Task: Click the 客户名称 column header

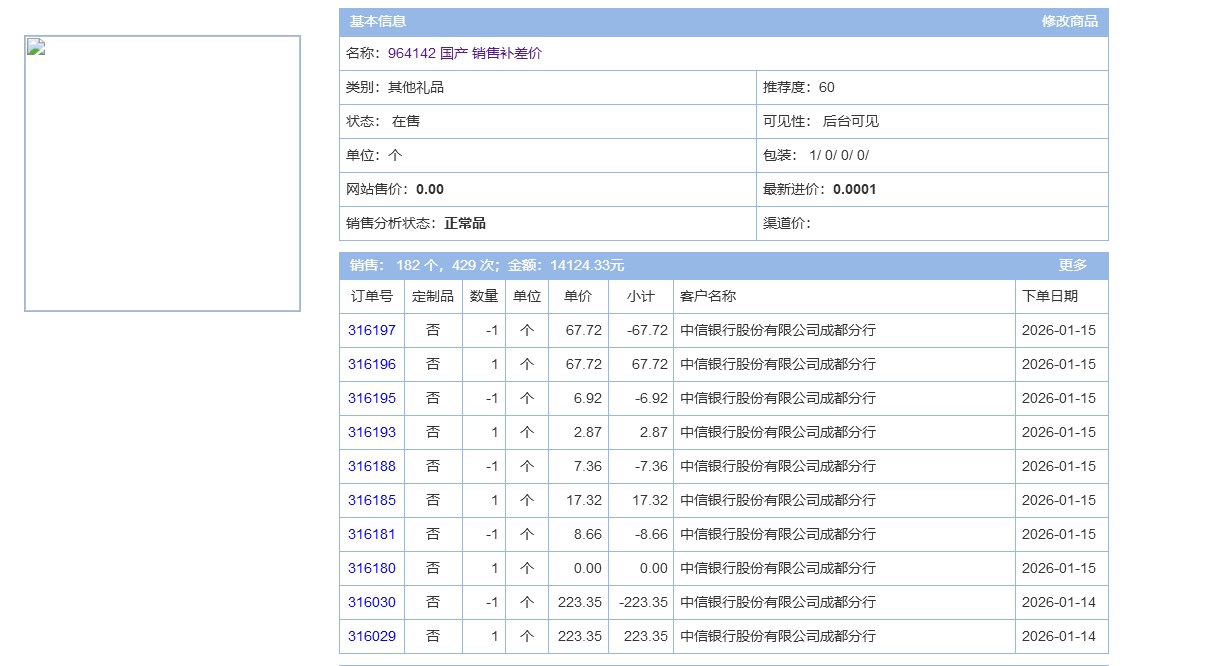Action: pos(708,297)
